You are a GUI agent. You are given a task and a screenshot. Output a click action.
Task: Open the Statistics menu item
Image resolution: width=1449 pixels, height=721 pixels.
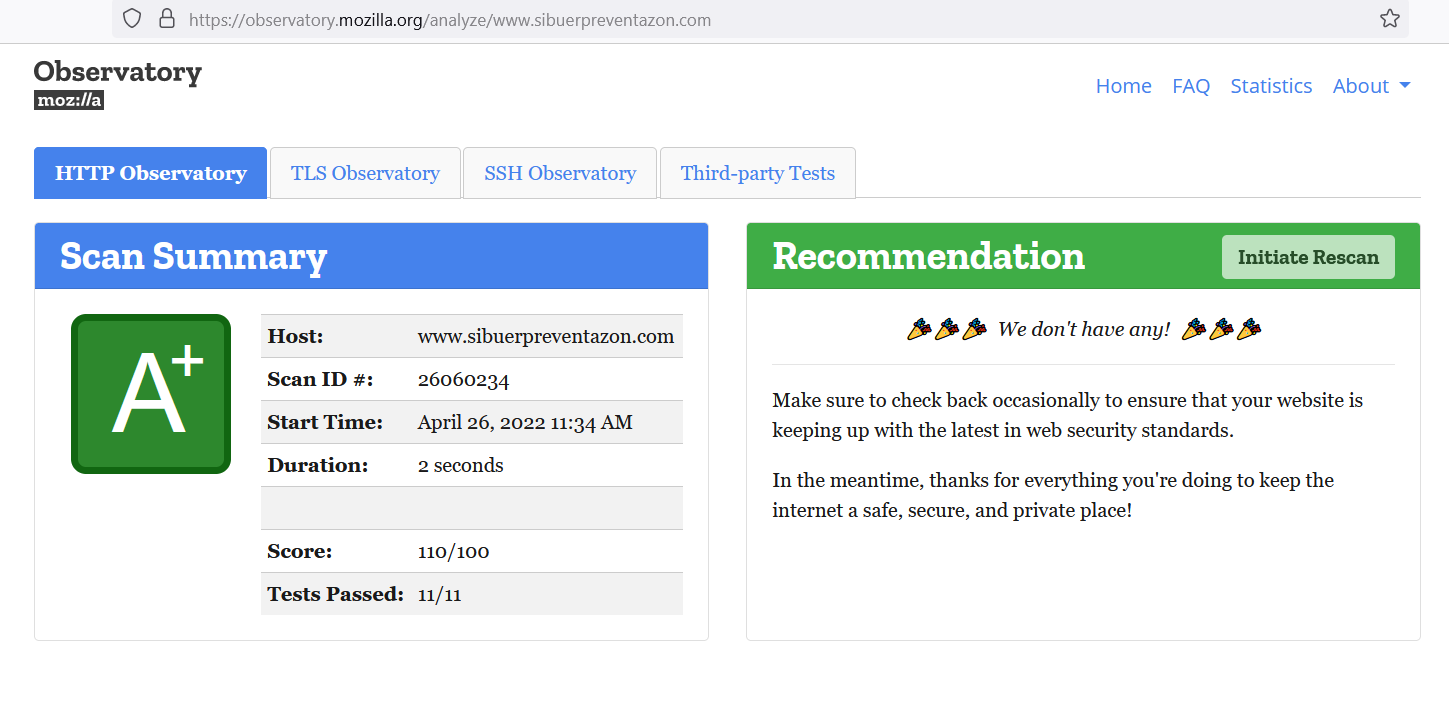pos(1271,86)
